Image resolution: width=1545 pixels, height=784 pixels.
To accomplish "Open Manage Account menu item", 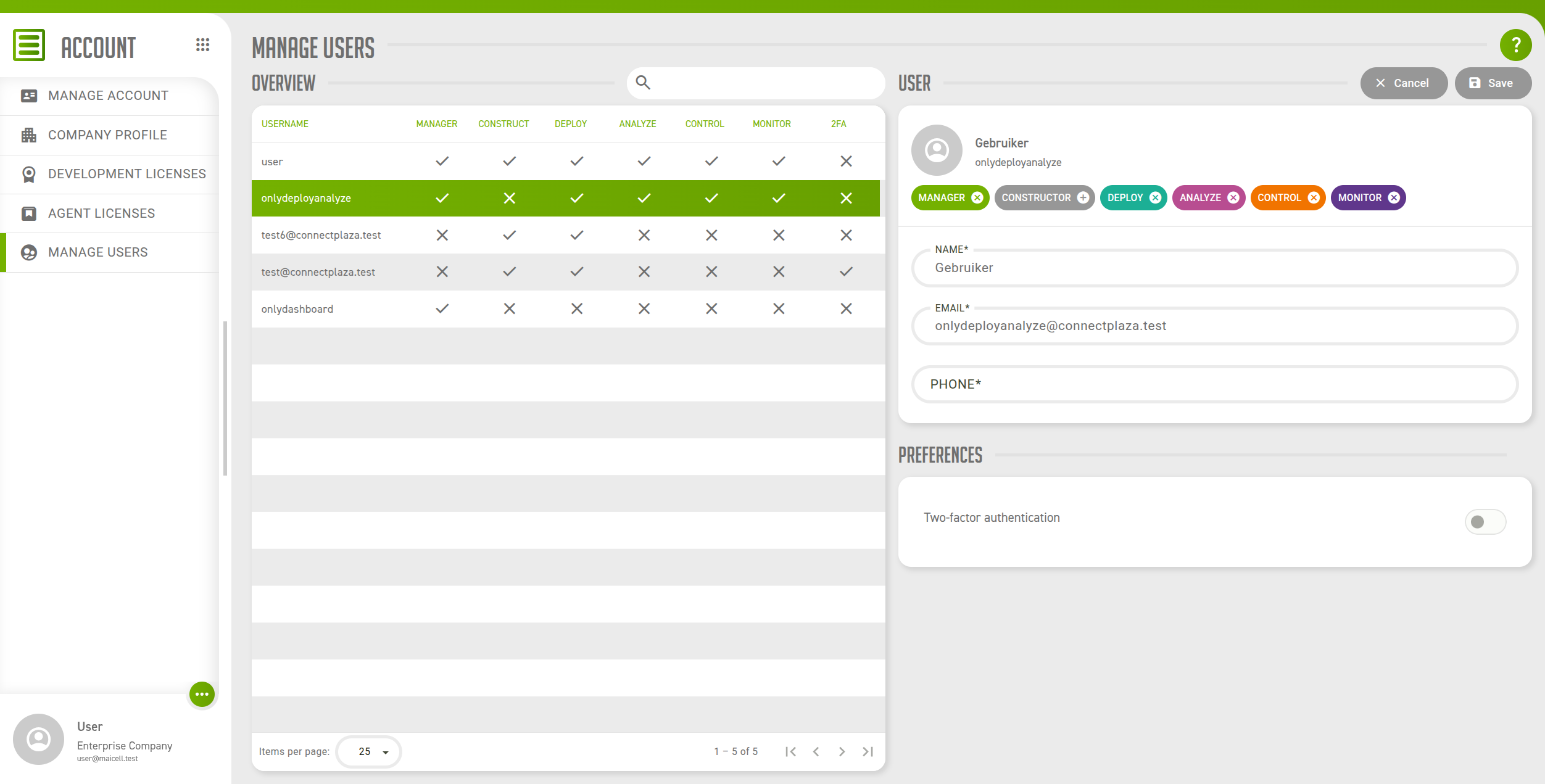I will [109, 96].
